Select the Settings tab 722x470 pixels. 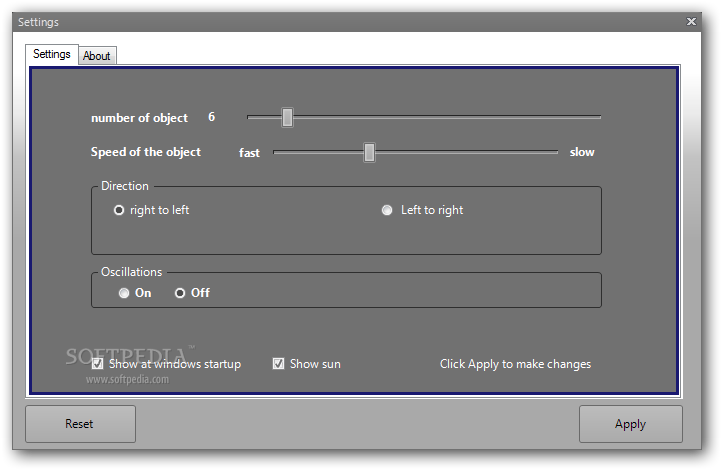[x=52, y=54]
